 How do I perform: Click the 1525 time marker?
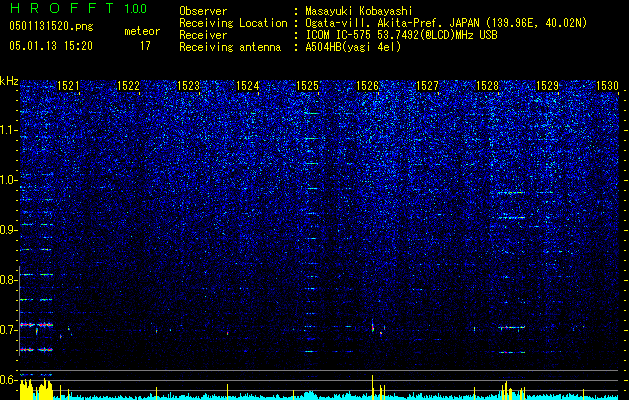307,86
